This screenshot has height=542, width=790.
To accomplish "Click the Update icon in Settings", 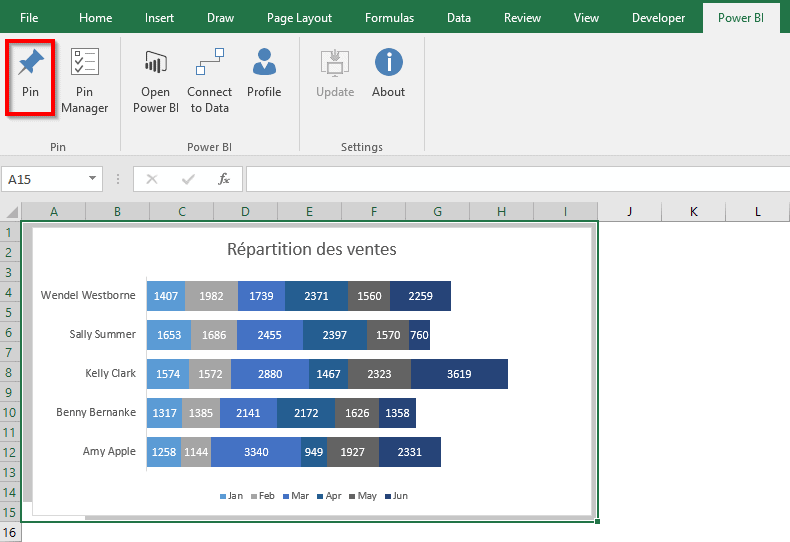I will pos(335,65).
